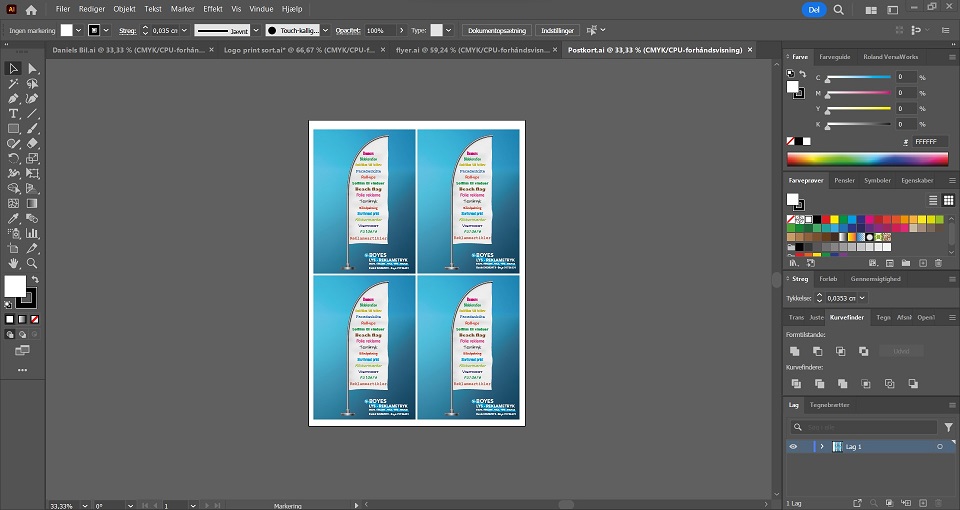Click the black swatch in Farve panel

[798, 141]
